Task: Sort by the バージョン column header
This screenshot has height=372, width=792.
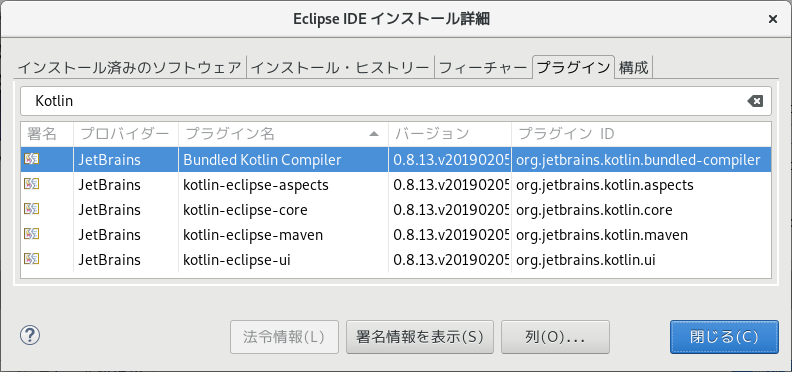Action: pyautogui.click(x=450, y=134)
